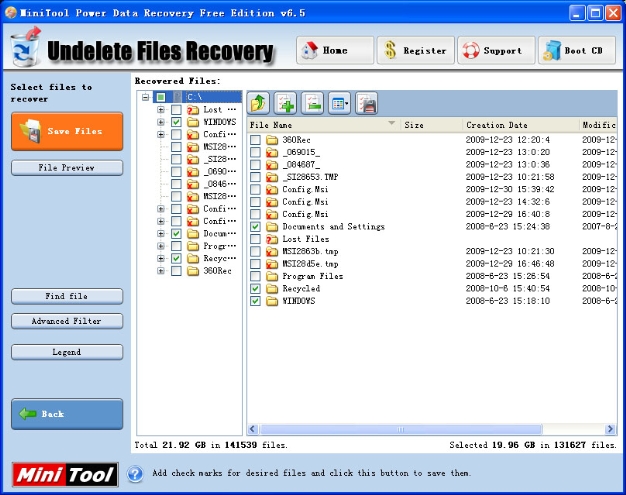Check the Lost Files checkbox in file list
The width and height of the screenshot is (626, 495).
click(256, 239)
